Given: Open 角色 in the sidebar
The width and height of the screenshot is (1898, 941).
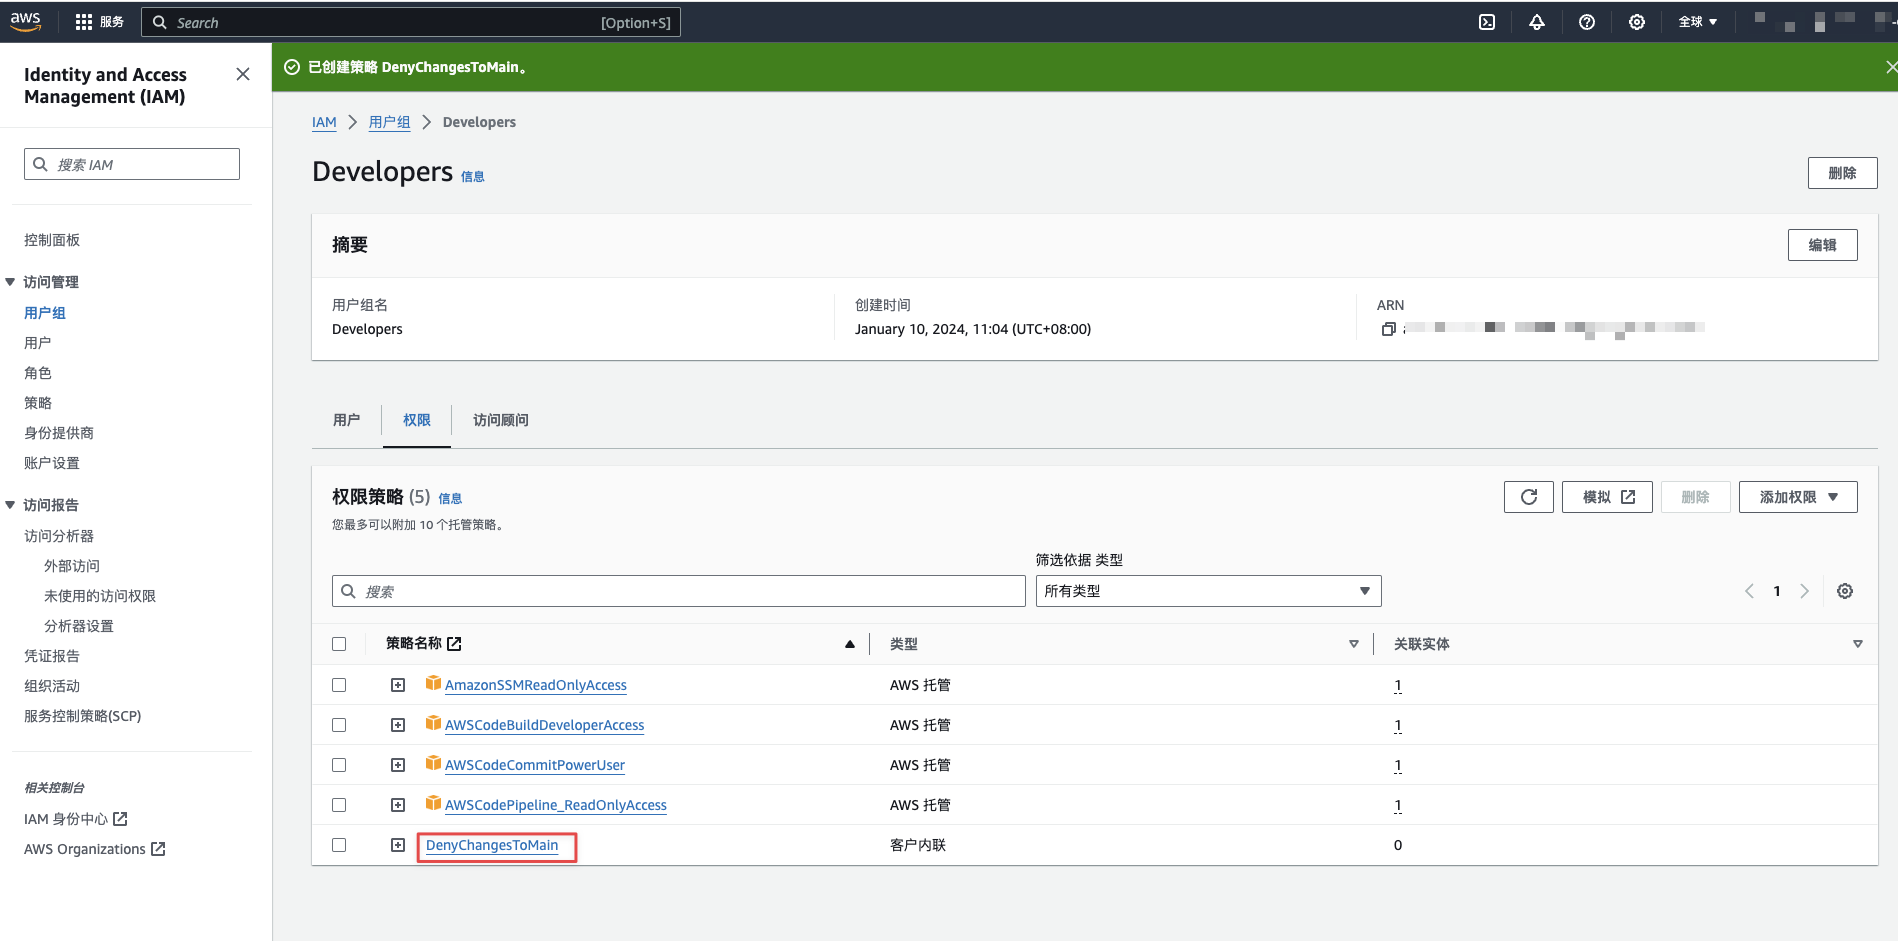Looking at the screenshot, I should [x=38, y=373].
